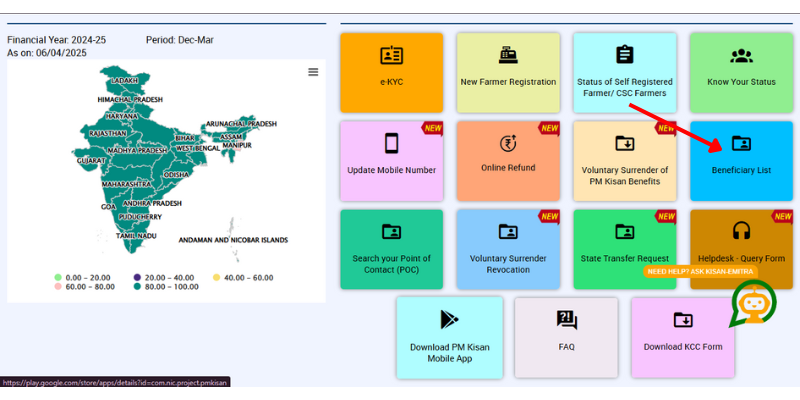Click the Know Your Status people icon
This screenshot has height=400, width=800.
(x=741, y=56)
